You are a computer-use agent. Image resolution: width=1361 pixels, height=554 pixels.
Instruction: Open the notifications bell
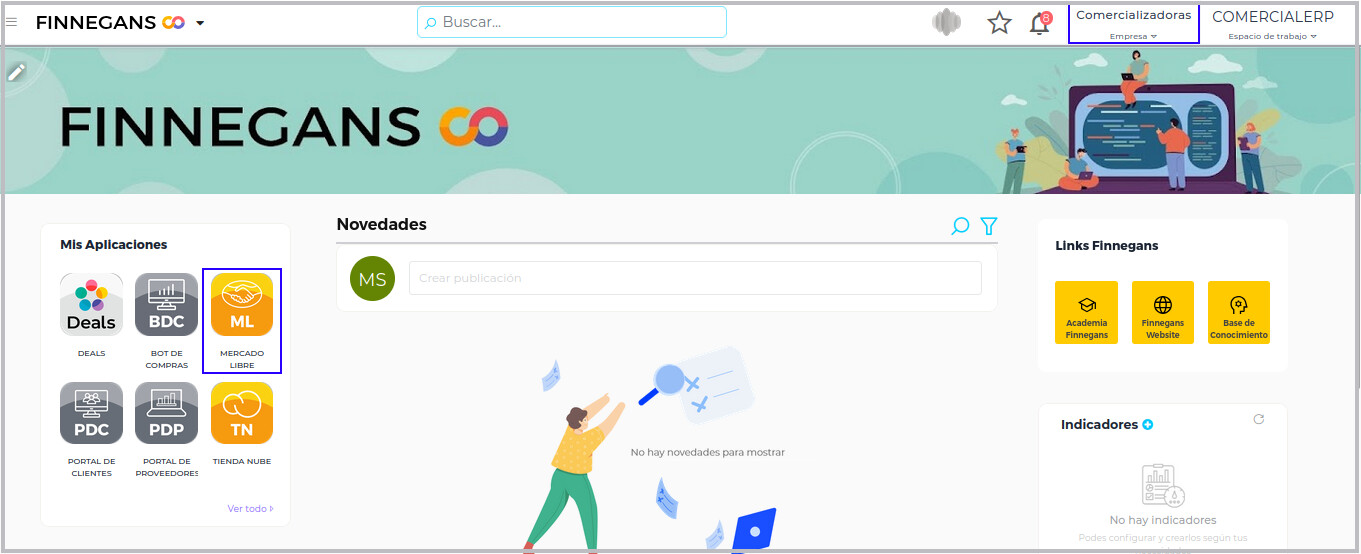pyautogui.click(x=1040, y=23)
